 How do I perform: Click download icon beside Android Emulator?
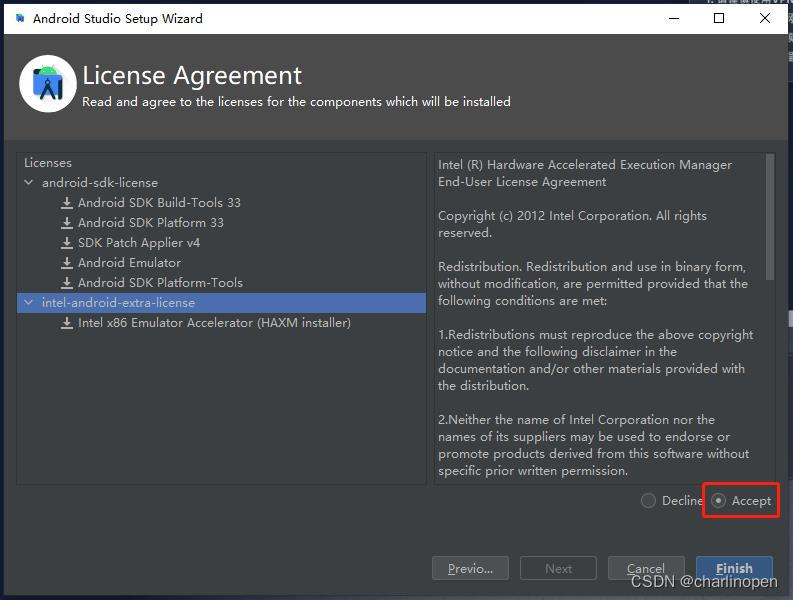[67, 263]
